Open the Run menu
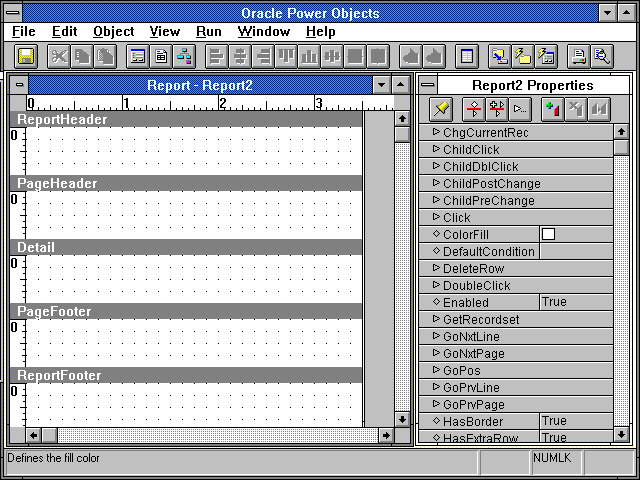This screenshot has height=480, width=640. (208, 31)
